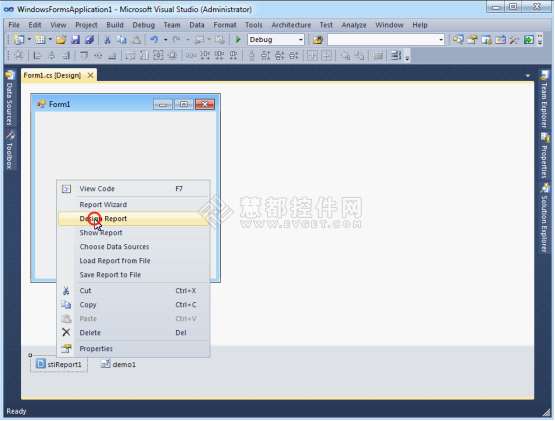Click the Find in Files icon
This screenshot has height=421, width=555.
point(318,40)
